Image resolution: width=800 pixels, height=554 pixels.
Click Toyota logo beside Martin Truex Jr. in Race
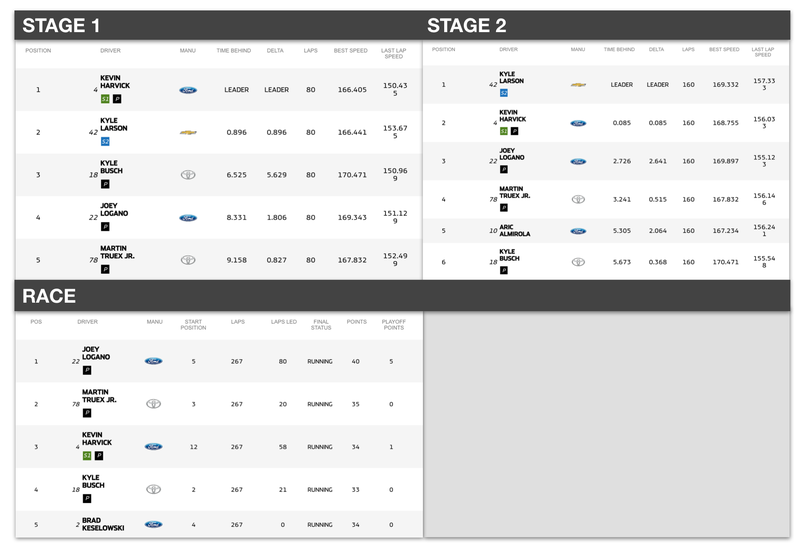[x=154, y=404]
